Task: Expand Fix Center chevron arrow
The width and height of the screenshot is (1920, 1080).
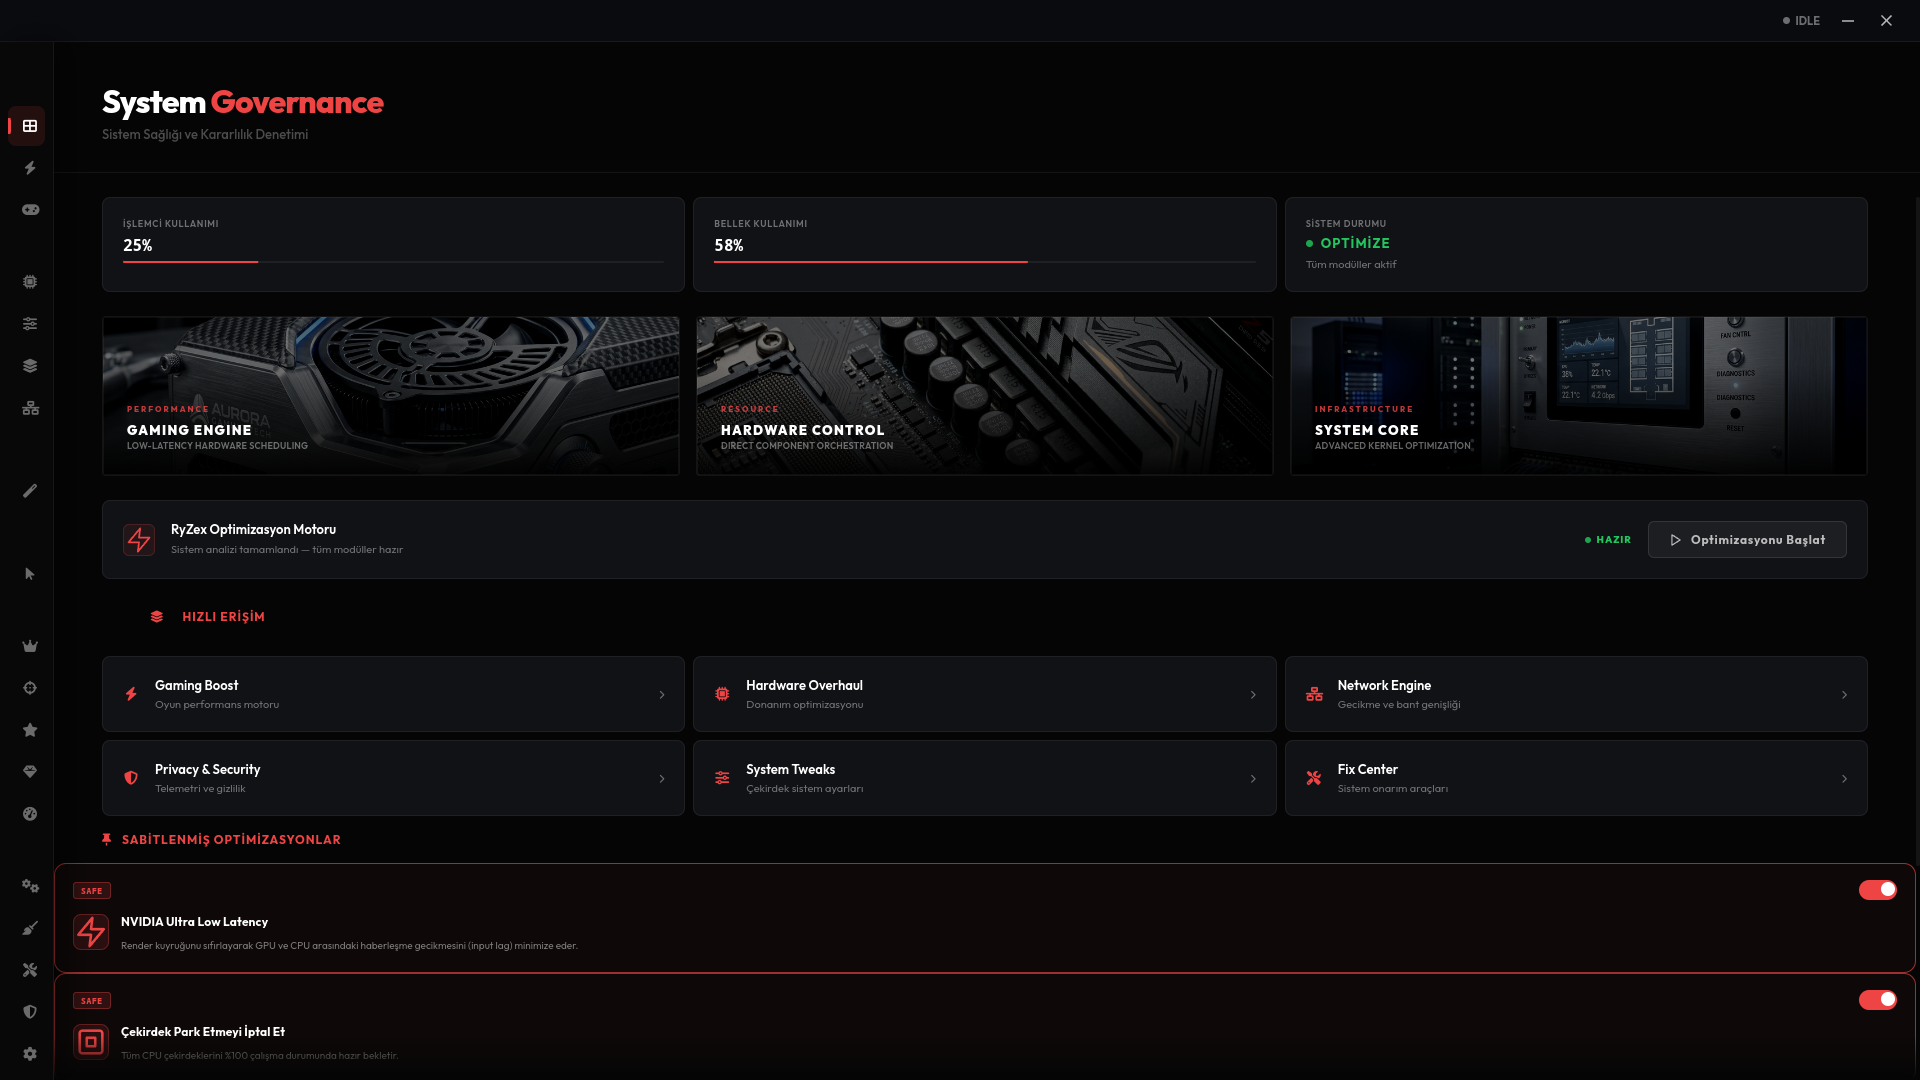Action: tap(1844, 779)
